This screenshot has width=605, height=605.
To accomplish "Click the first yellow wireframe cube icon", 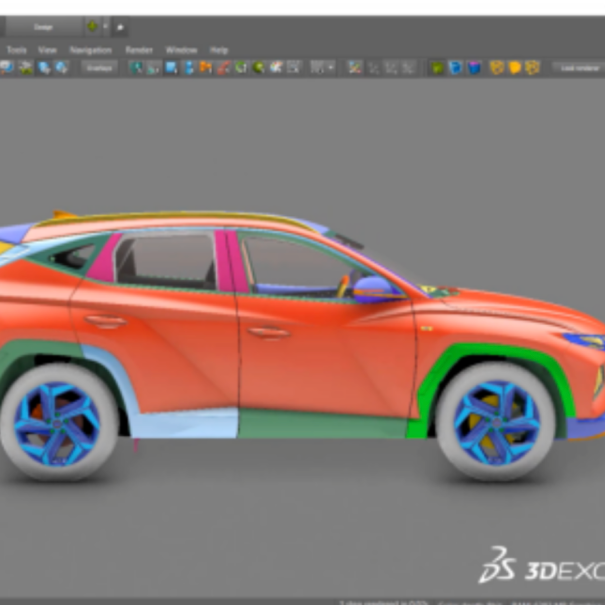I will [x=497, y=68].
